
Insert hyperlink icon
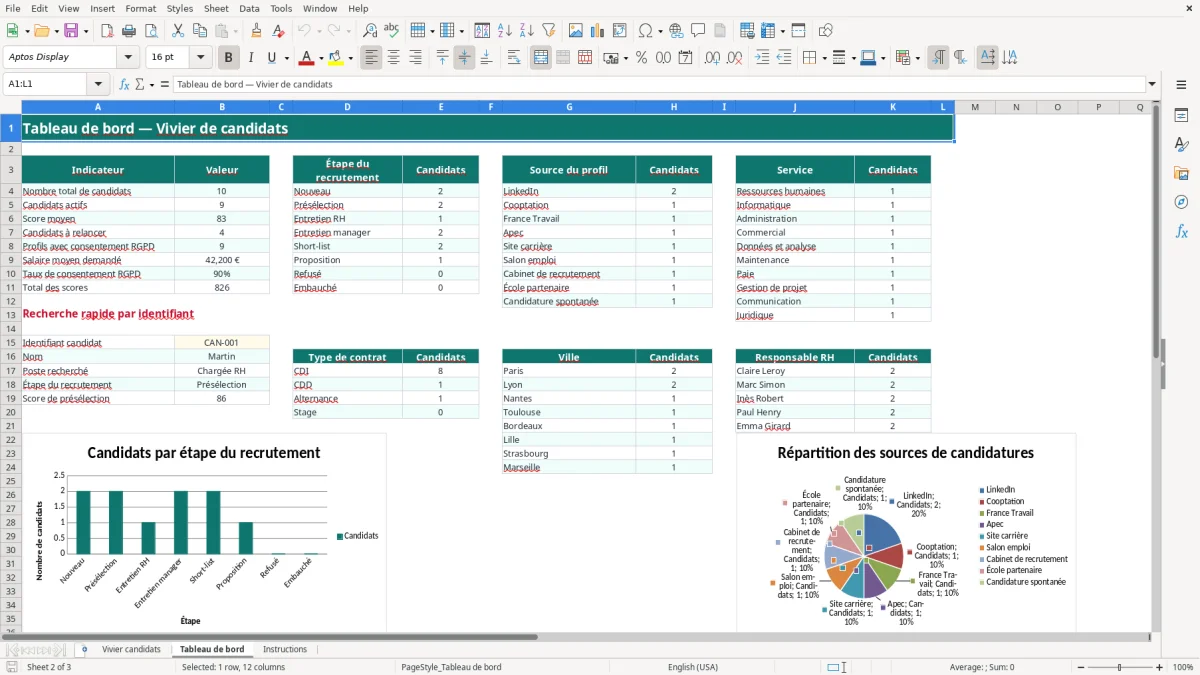pos(676,31)
